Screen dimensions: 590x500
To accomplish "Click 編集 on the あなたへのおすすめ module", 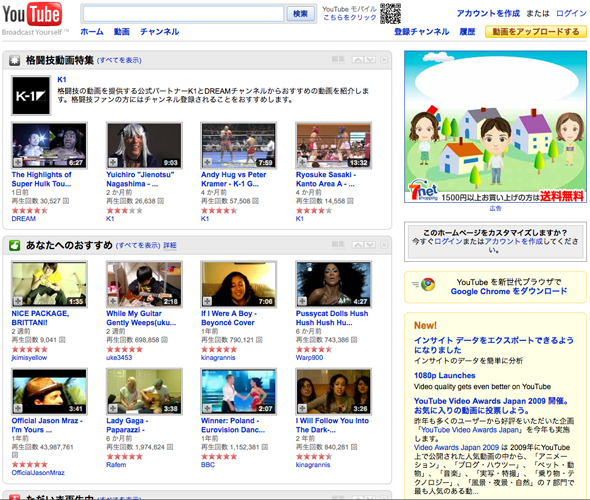I will (x=338, y=245).
